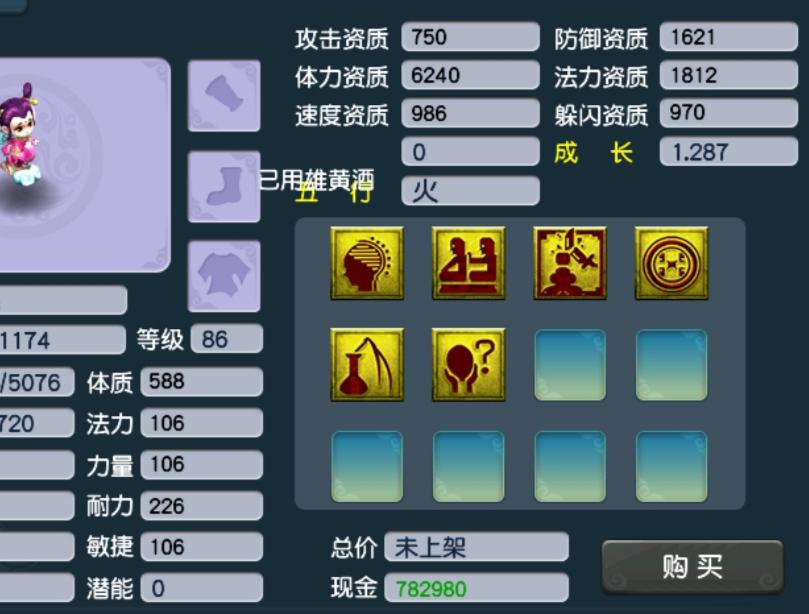The height and width of the screenshot is (614, 809).
Task: Click the last empty skill slot in bottom row
Action: [x=671, y=466]
